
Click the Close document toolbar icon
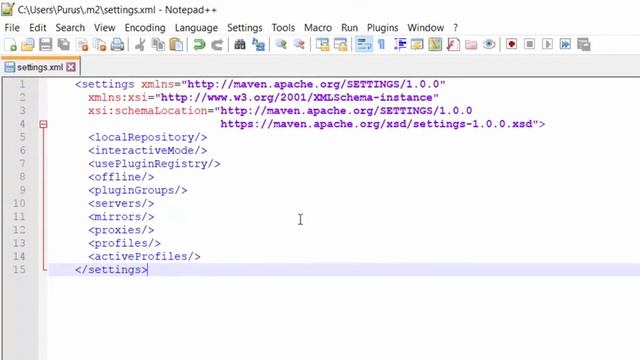pyautogui.click(x=82, y=44)
